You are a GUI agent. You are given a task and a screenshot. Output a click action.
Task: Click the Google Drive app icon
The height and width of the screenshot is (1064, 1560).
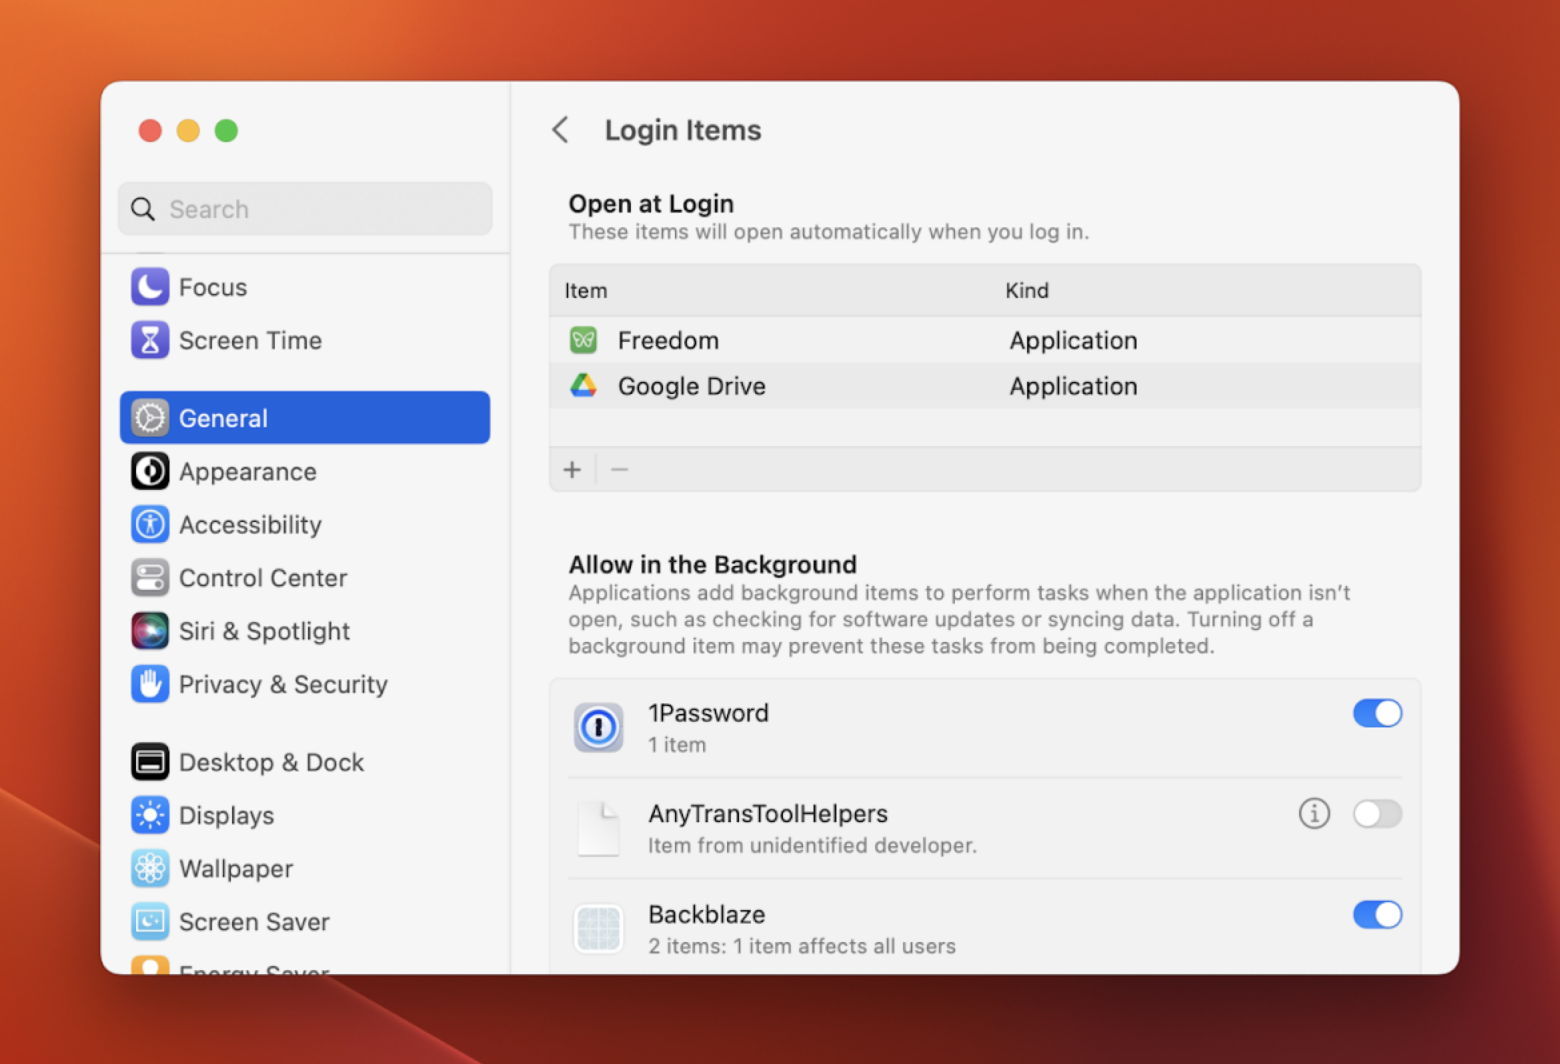[x=583, y=385]
